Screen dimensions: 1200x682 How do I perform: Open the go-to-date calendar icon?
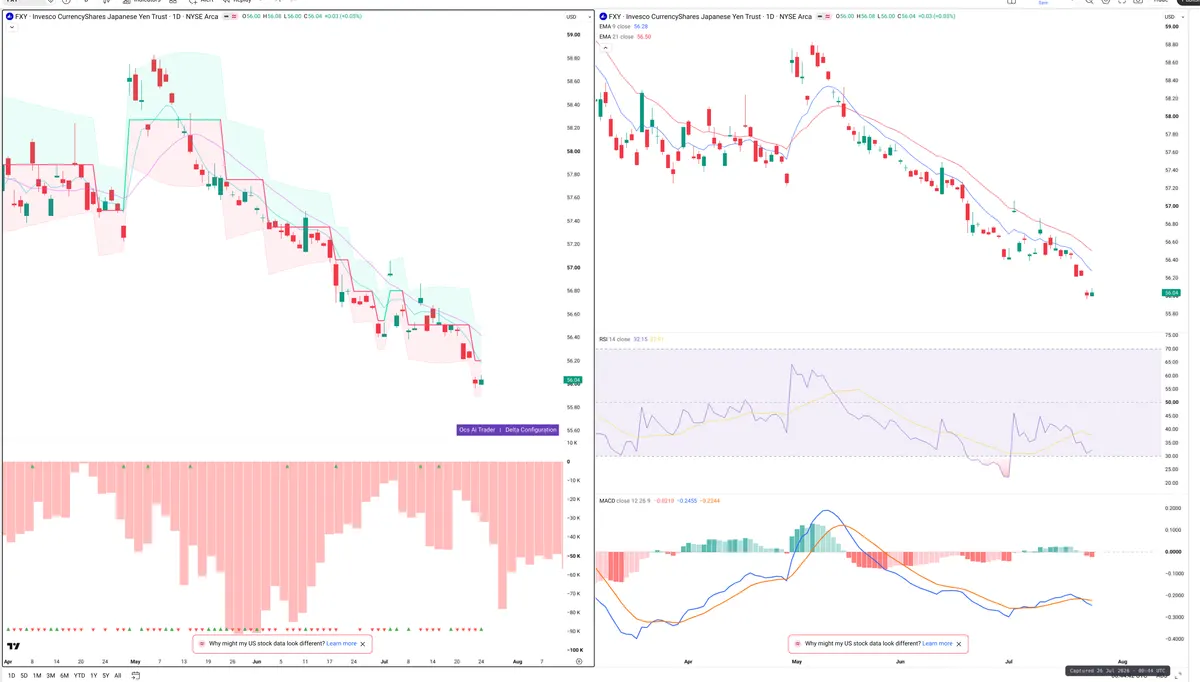135,675
